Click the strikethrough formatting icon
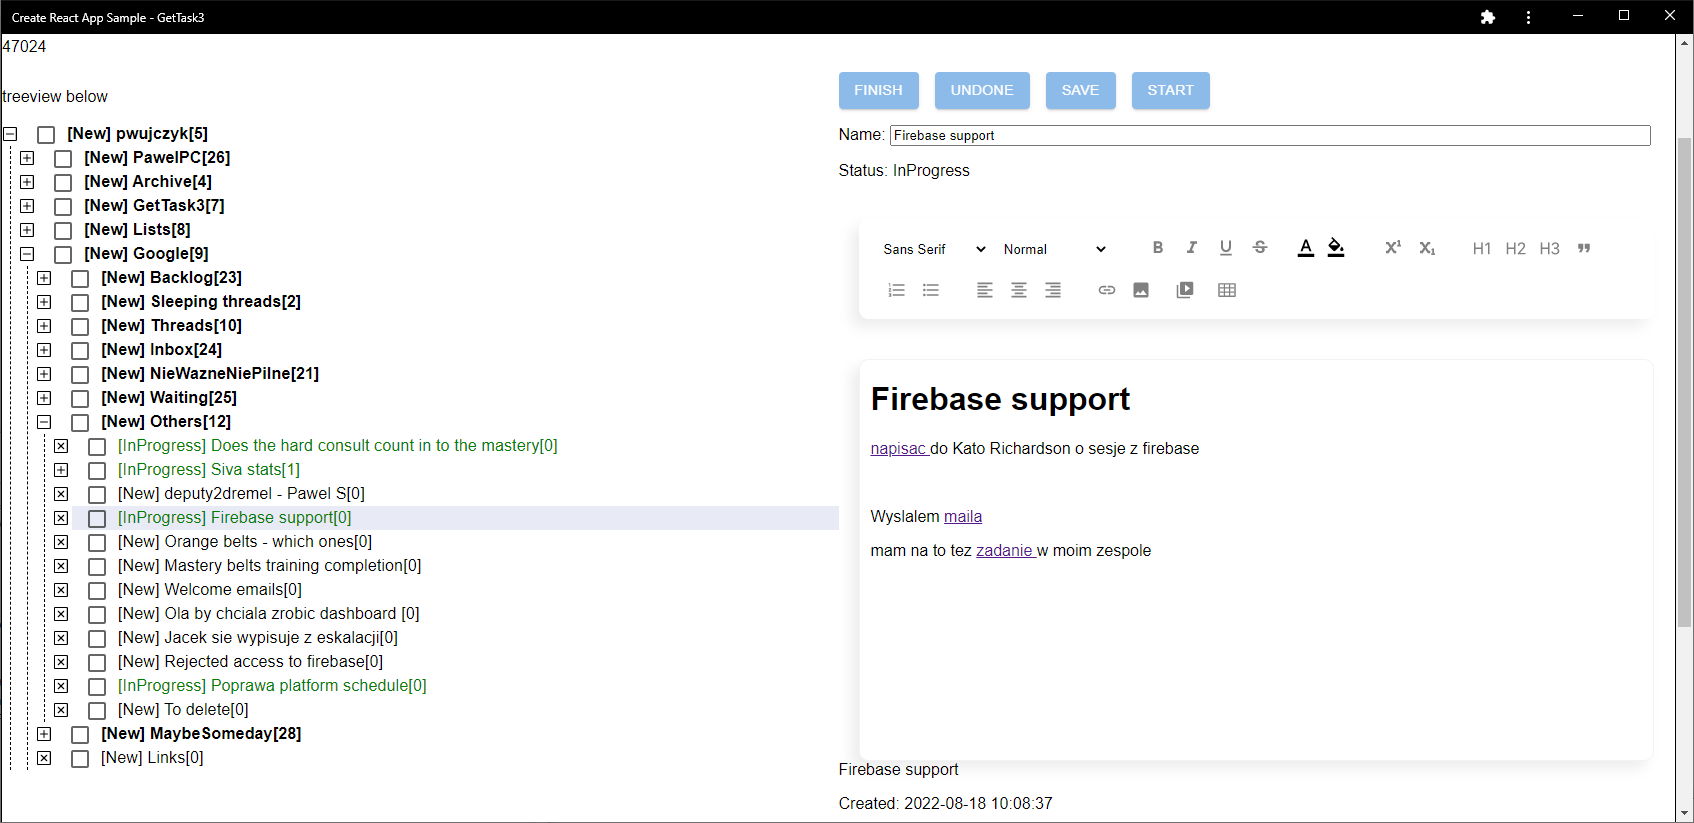Viewport: 1694px width, 823px height. (x=1260, y=248)
